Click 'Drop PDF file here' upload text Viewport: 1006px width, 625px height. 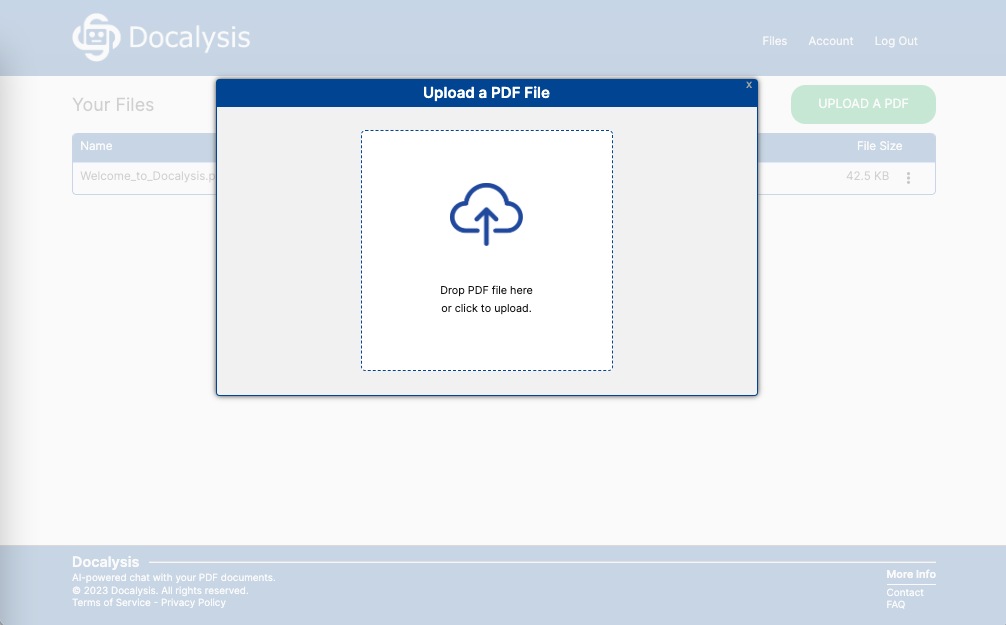(486, 290)
